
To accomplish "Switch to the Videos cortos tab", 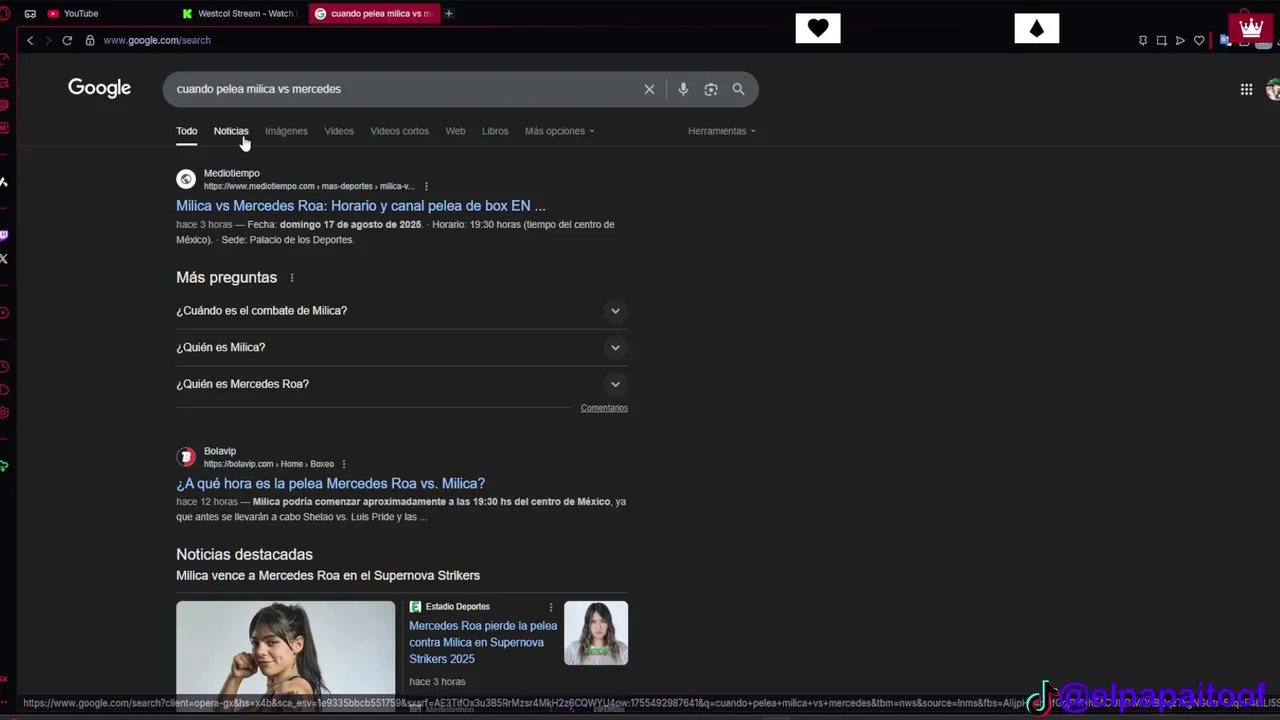I will [x=399, y=131].
